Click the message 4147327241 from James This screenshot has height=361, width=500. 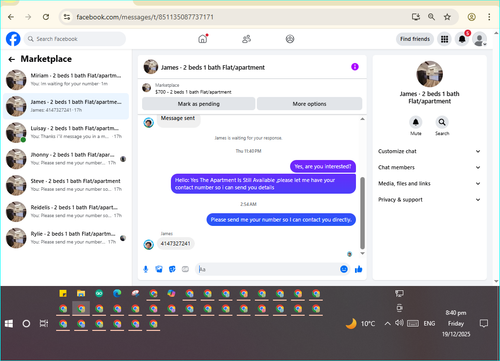(175, 244)
